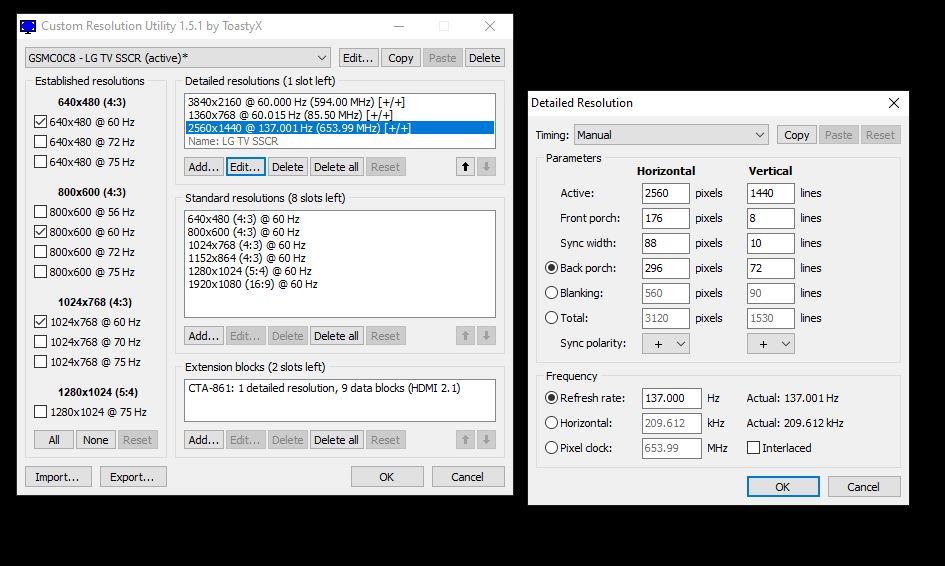Image resolution: width=945 pixels, height=566 pixels.
Task: Click the horizontal Active pixels field
Action: [x=665, y=193]
